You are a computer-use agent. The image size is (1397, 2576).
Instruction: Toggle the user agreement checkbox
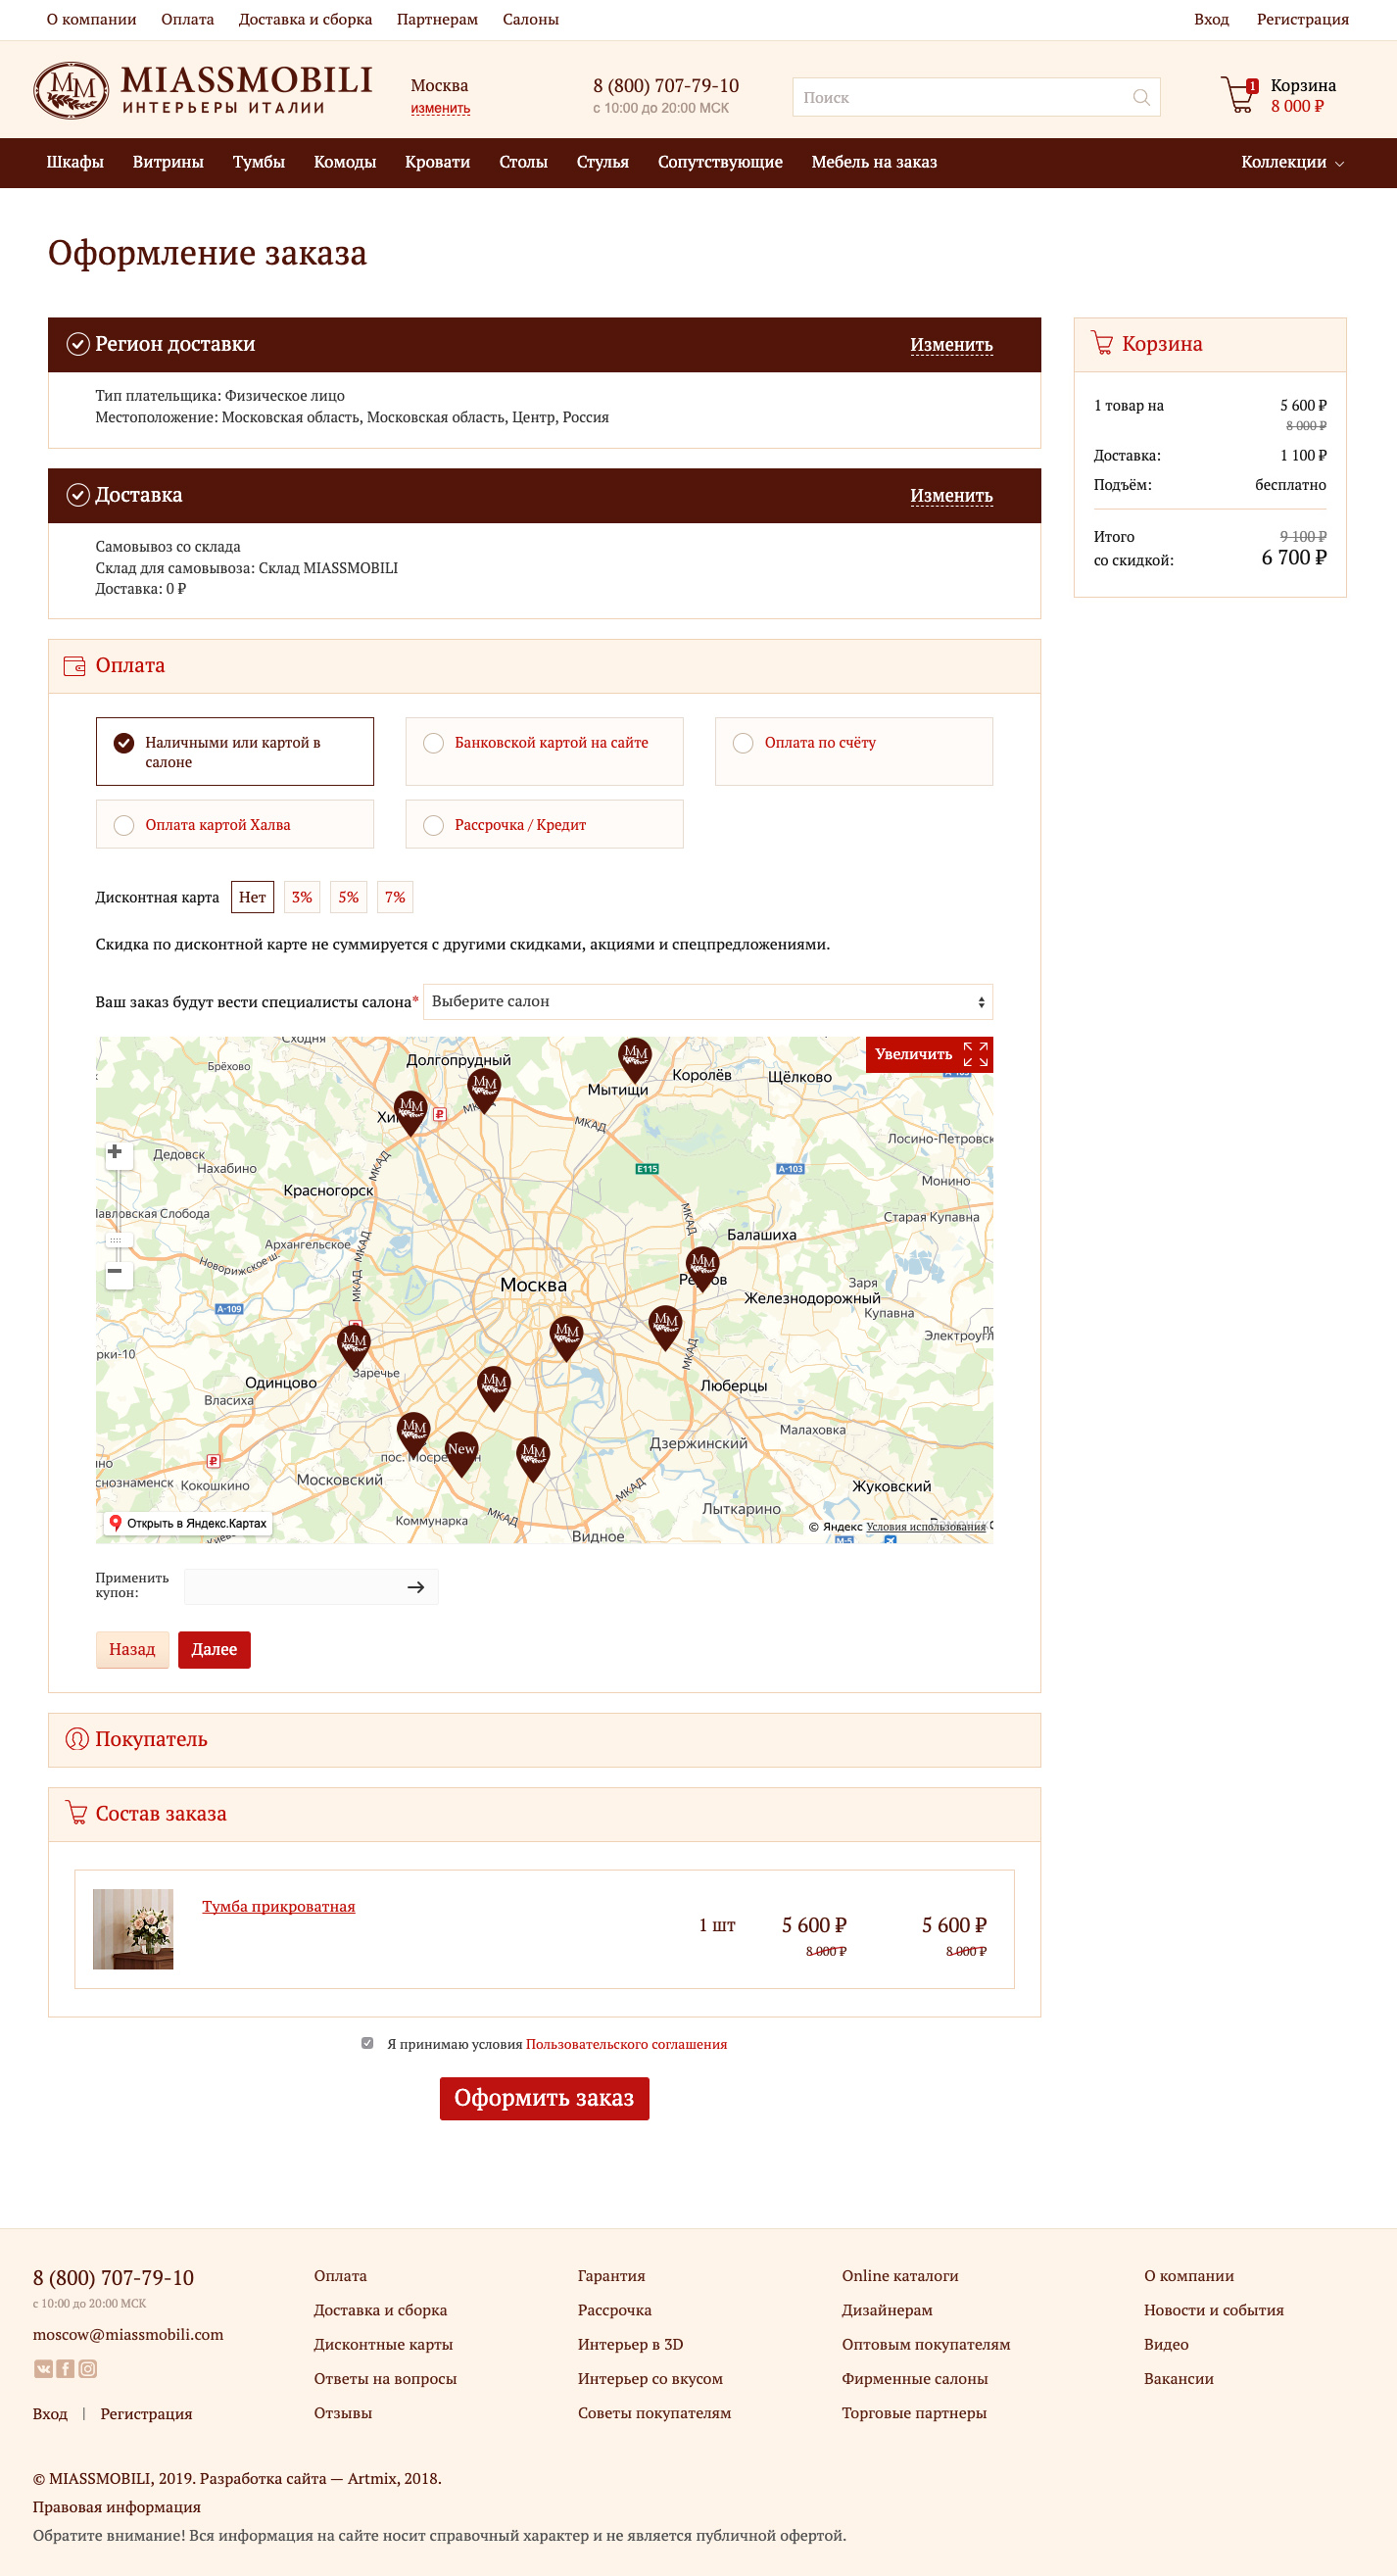point(367,2043)
